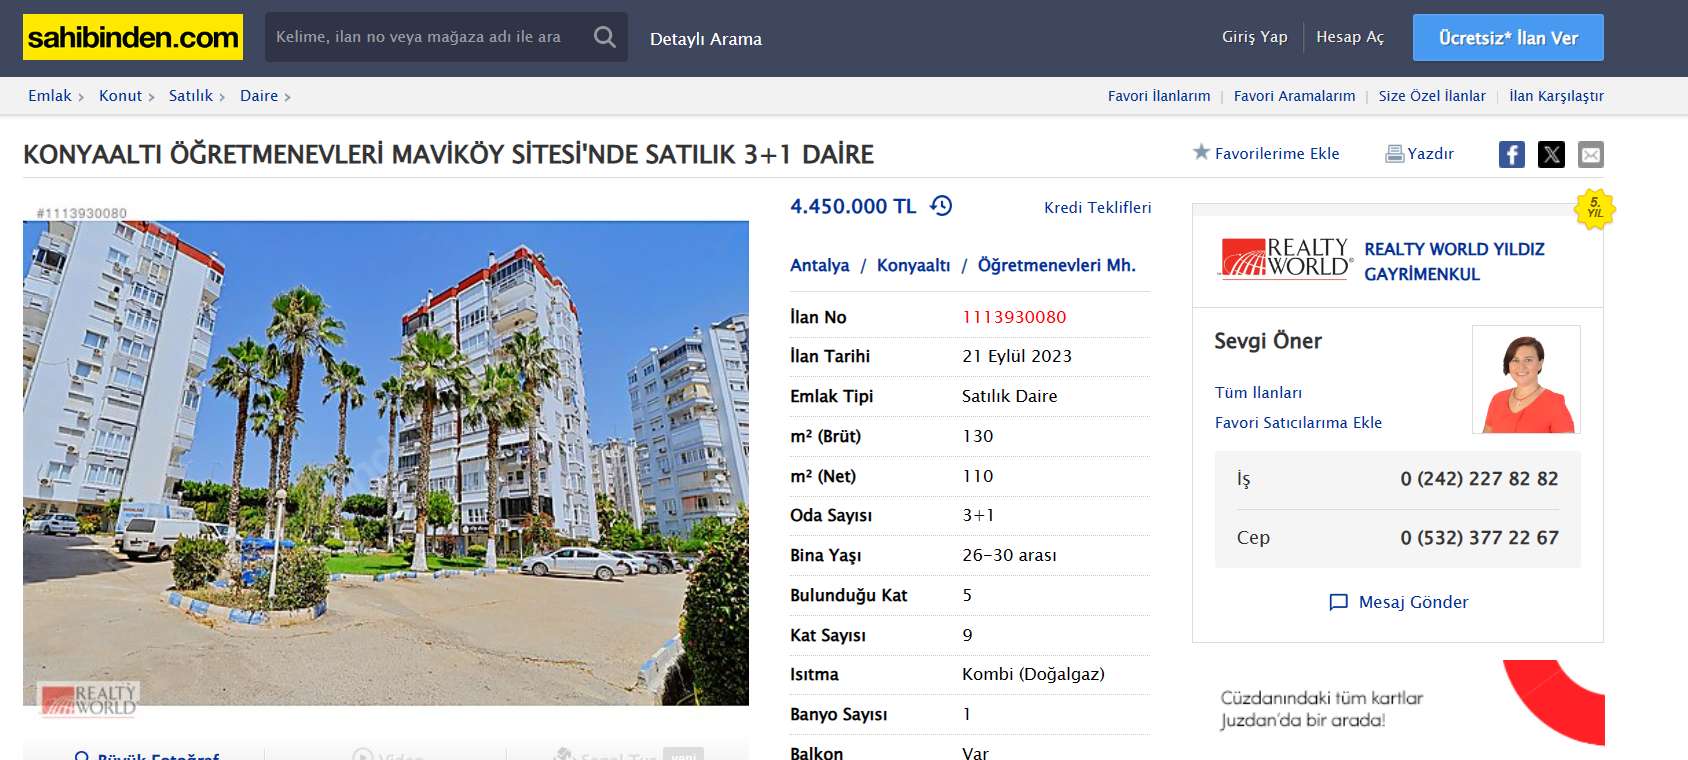Click Hesap Aç to register
This screenshot has width=1688, height=760.
(x=1350, y=37)
